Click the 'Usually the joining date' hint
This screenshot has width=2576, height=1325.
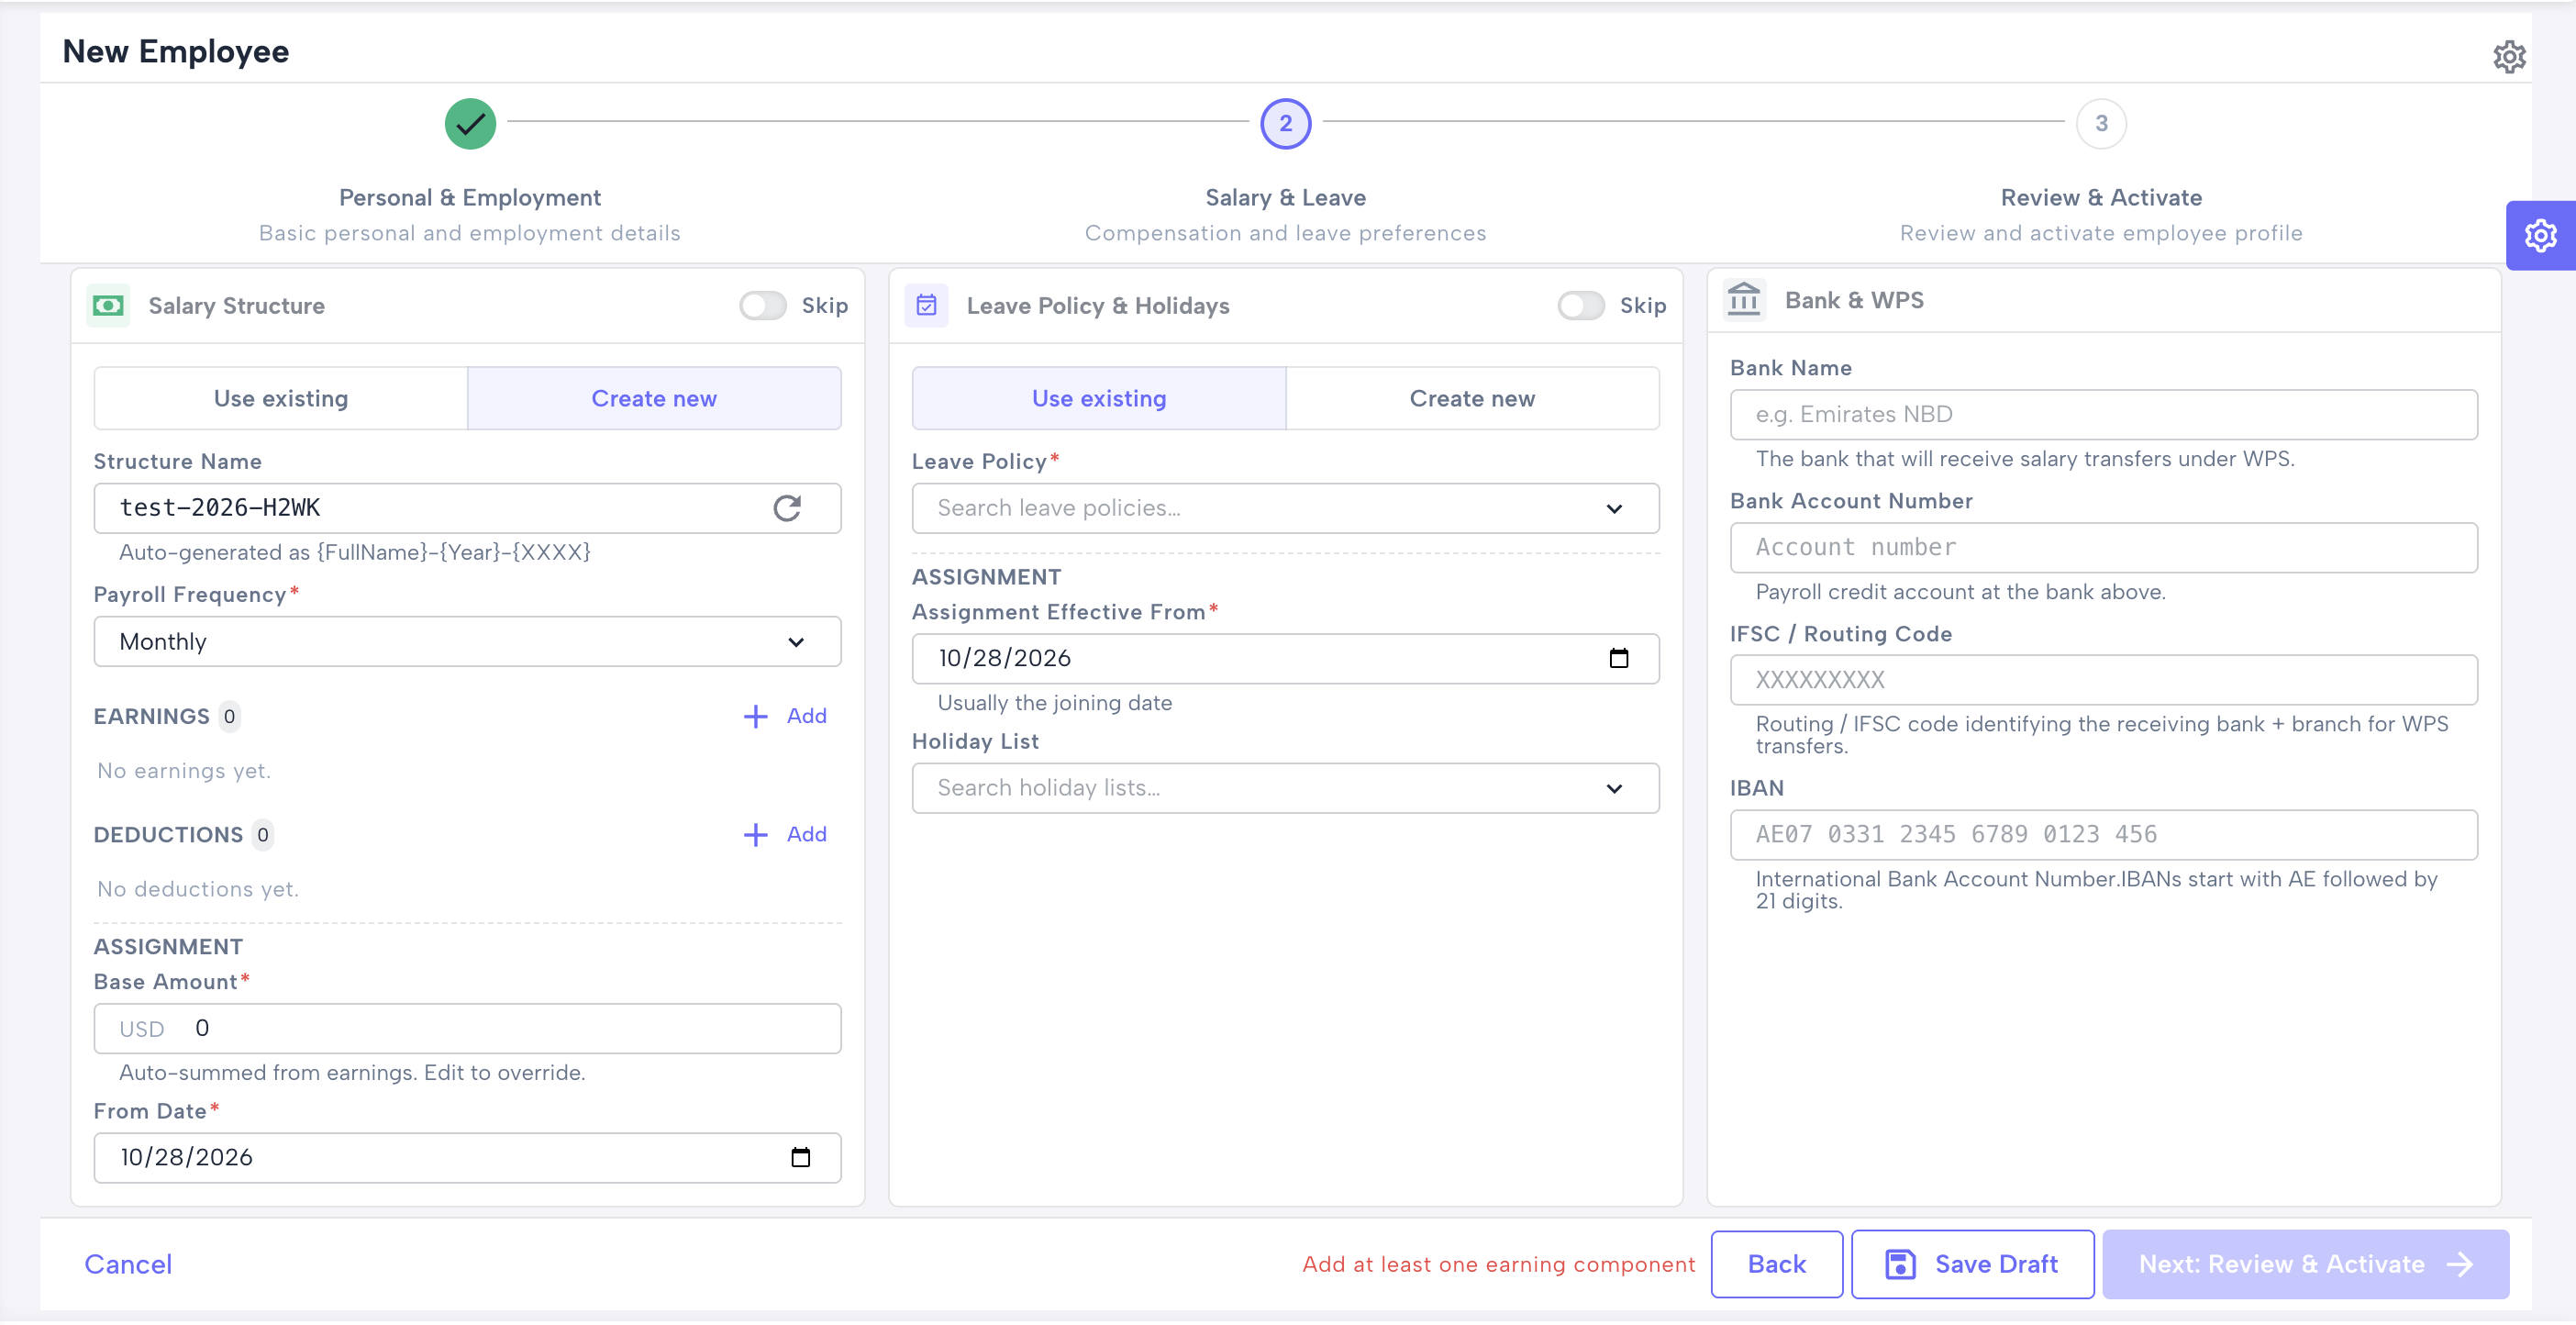point(1054,703)
